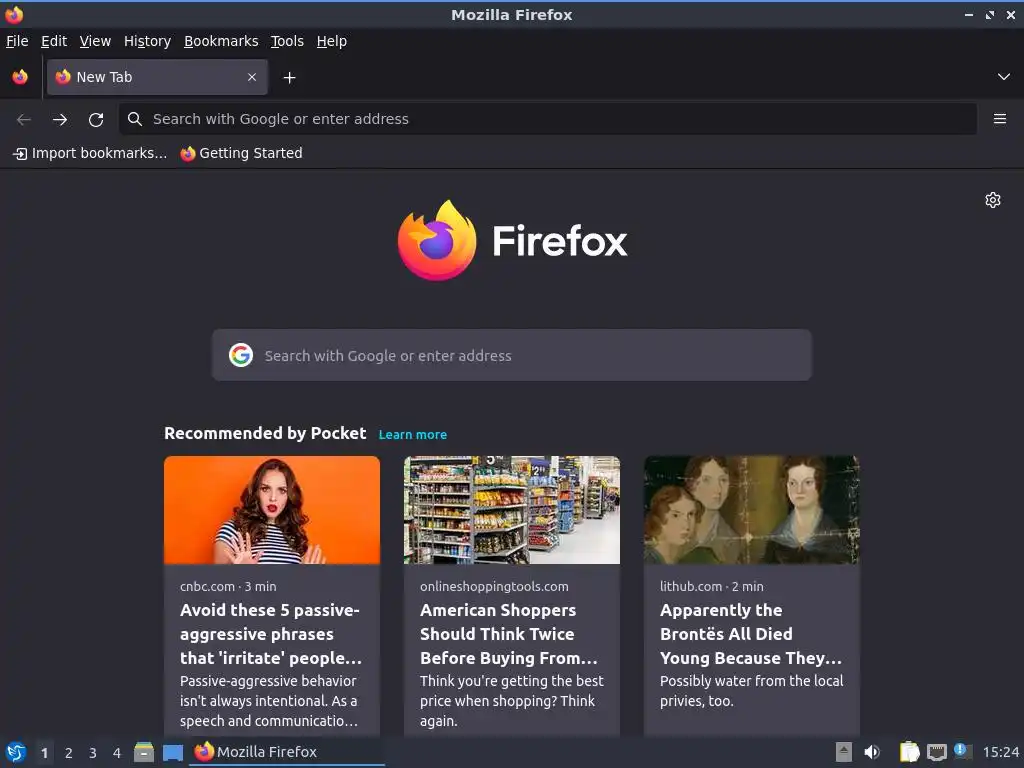This screenshot has height=768, width=1024.
Task: Reload the current page
Action: [x=96, y=119]
